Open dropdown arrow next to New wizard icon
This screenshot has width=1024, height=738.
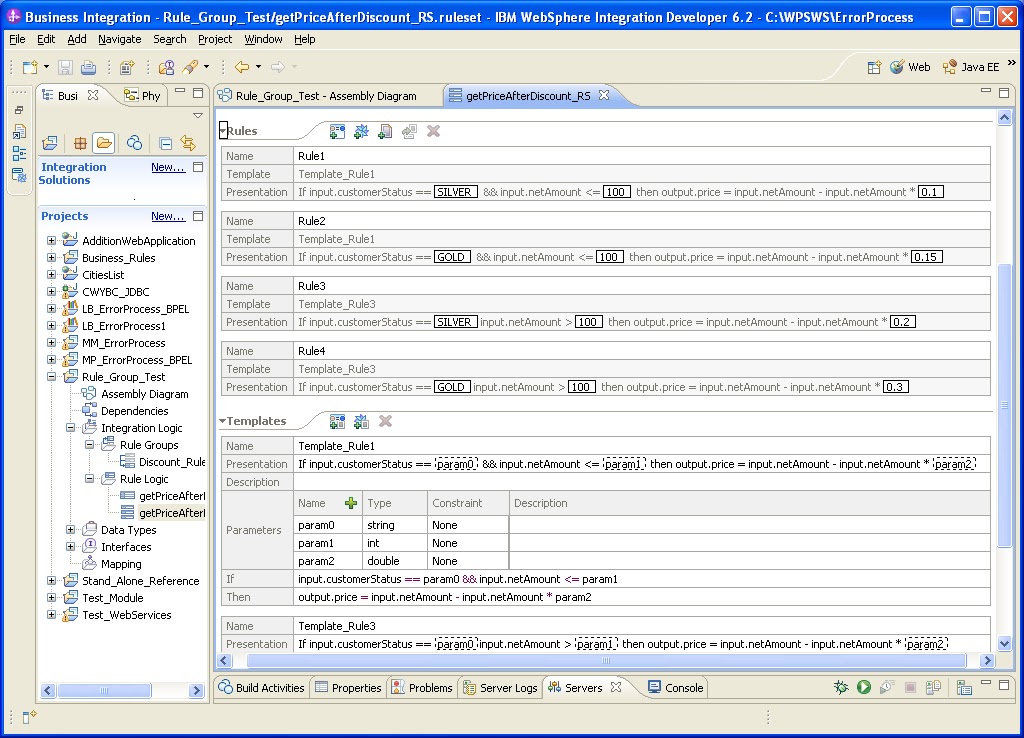tap(46, 67)
